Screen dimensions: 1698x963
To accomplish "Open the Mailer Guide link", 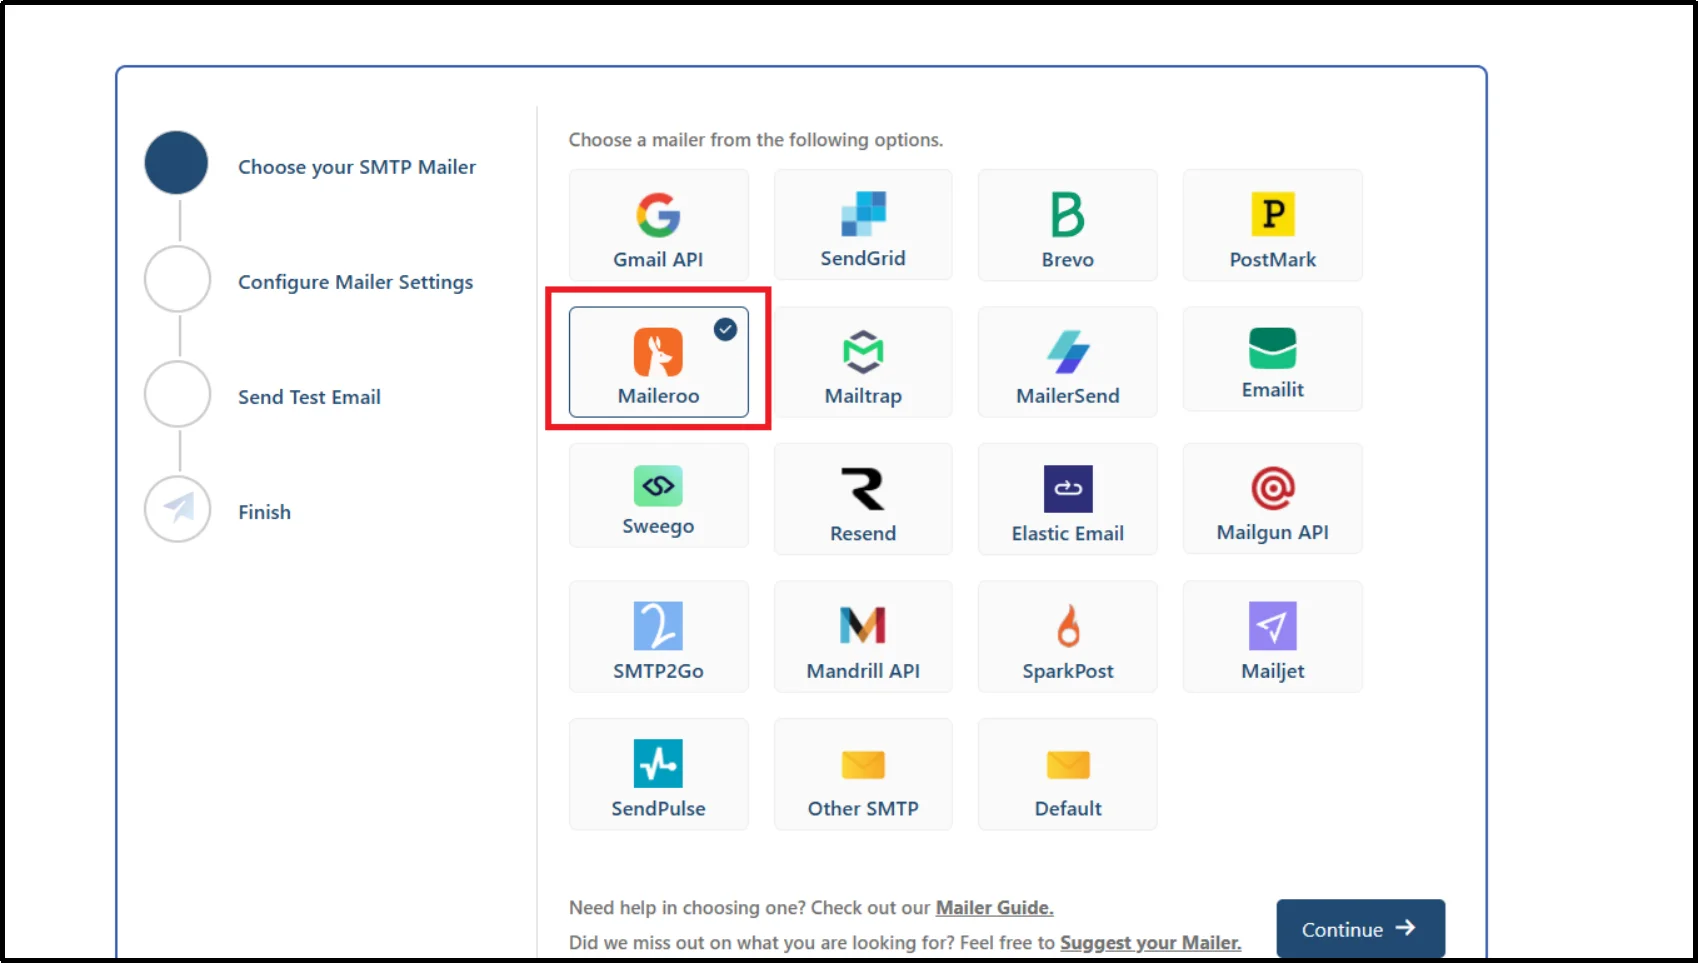I will point(993,907).
